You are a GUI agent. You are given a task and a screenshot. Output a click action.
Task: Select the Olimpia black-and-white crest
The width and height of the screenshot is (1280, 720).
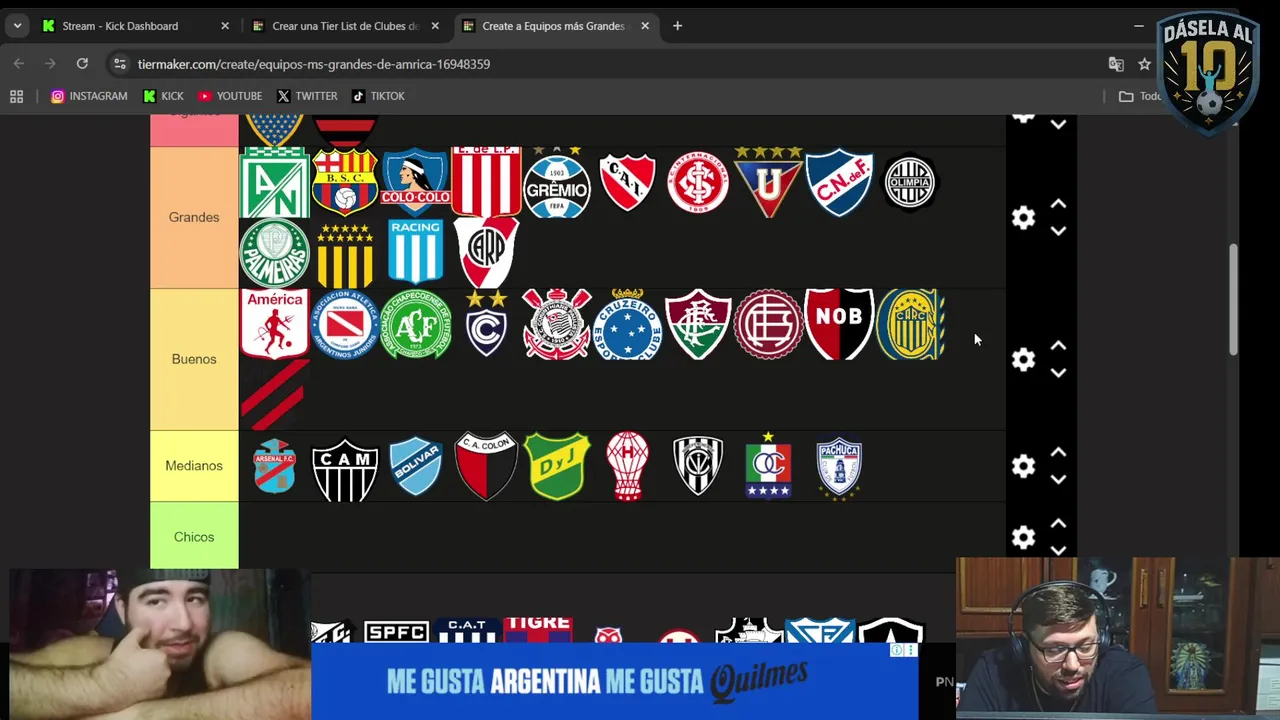(x=910, y=182)
